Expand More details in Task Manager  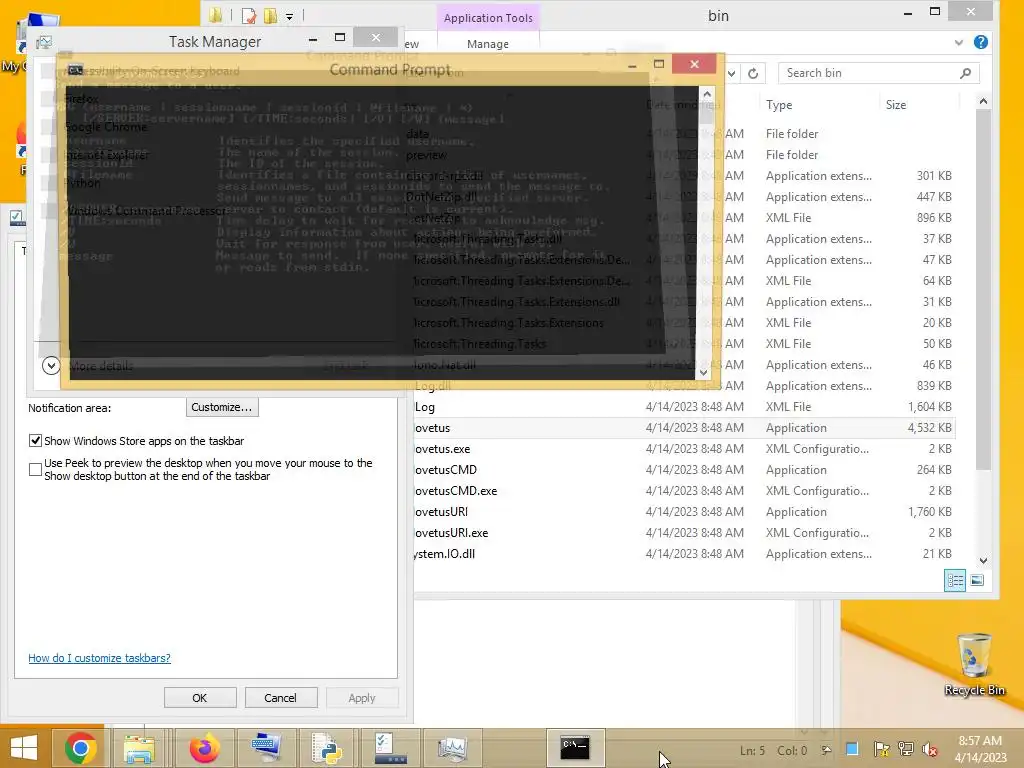pos(51,366)
